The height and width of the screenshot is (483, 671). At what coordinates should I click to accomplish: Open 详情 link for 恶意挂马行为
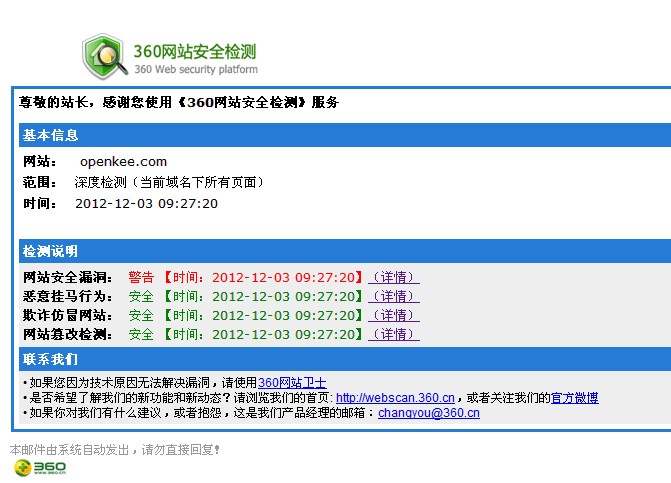click(394, 296)
